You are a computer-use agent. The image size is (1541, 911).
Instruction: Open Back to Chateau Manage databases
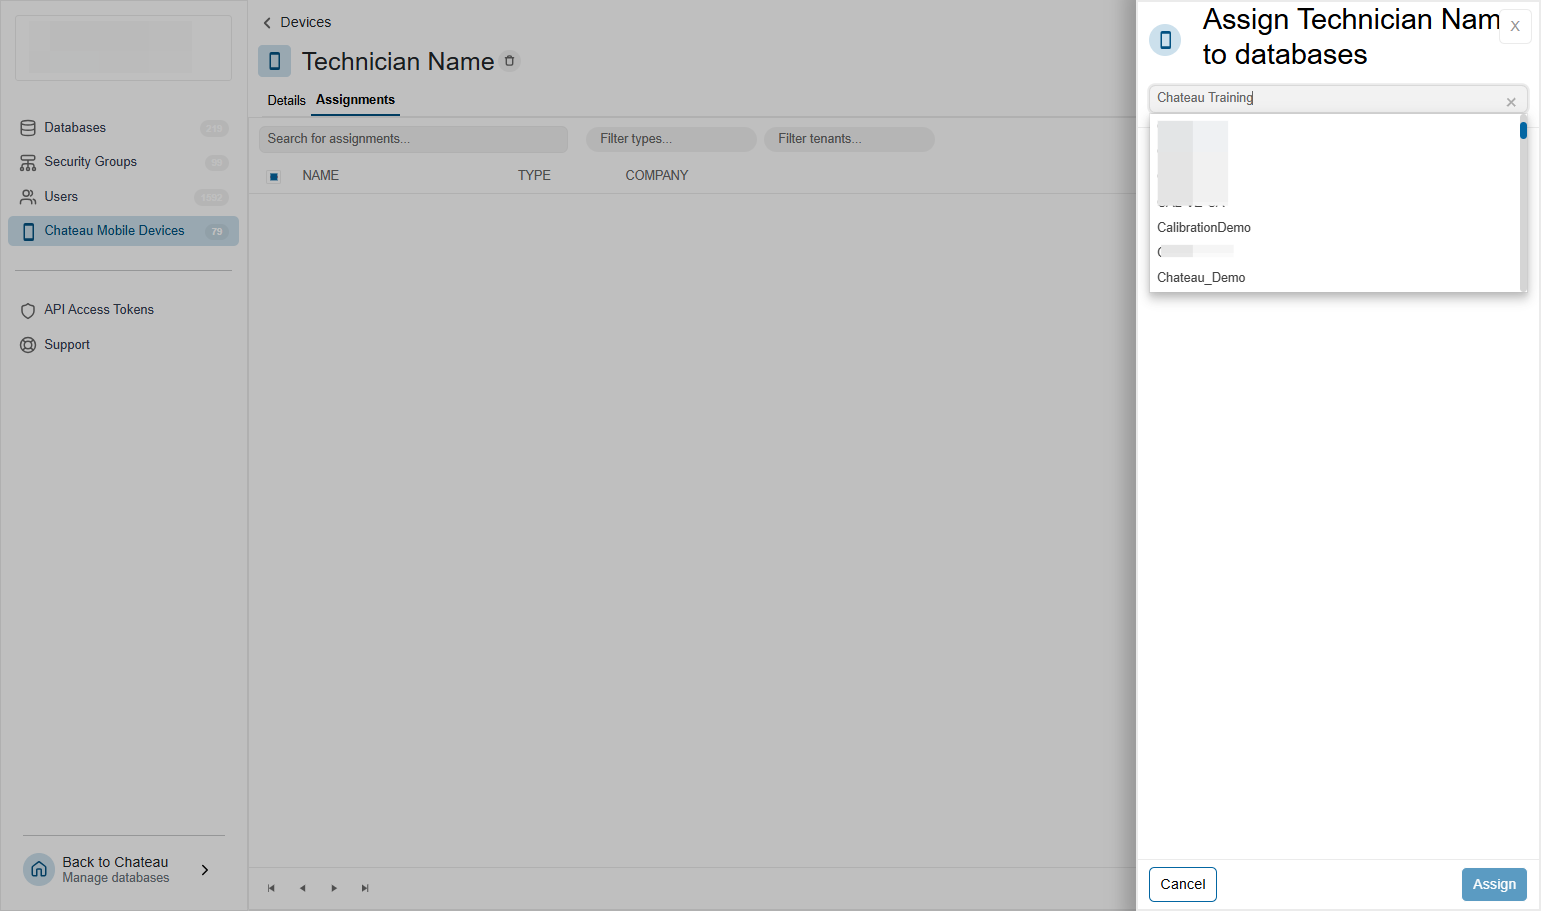point(116,869)
